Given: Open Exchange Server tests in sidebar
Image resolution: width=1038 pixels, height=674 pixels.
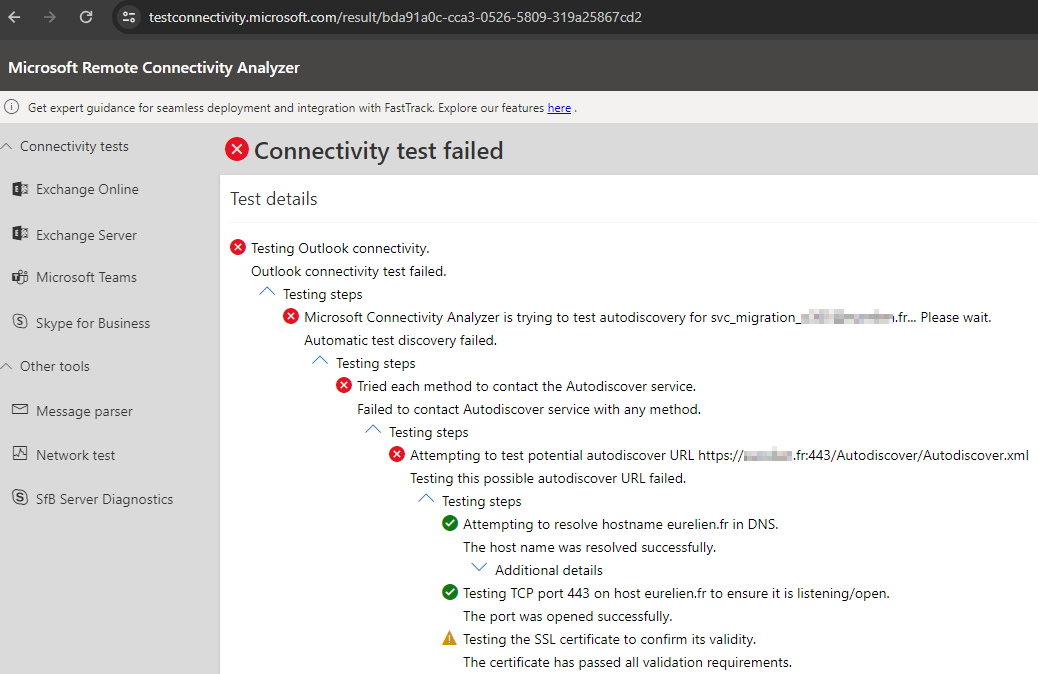Looking at the screenshot, I should (x=86, y=235).
